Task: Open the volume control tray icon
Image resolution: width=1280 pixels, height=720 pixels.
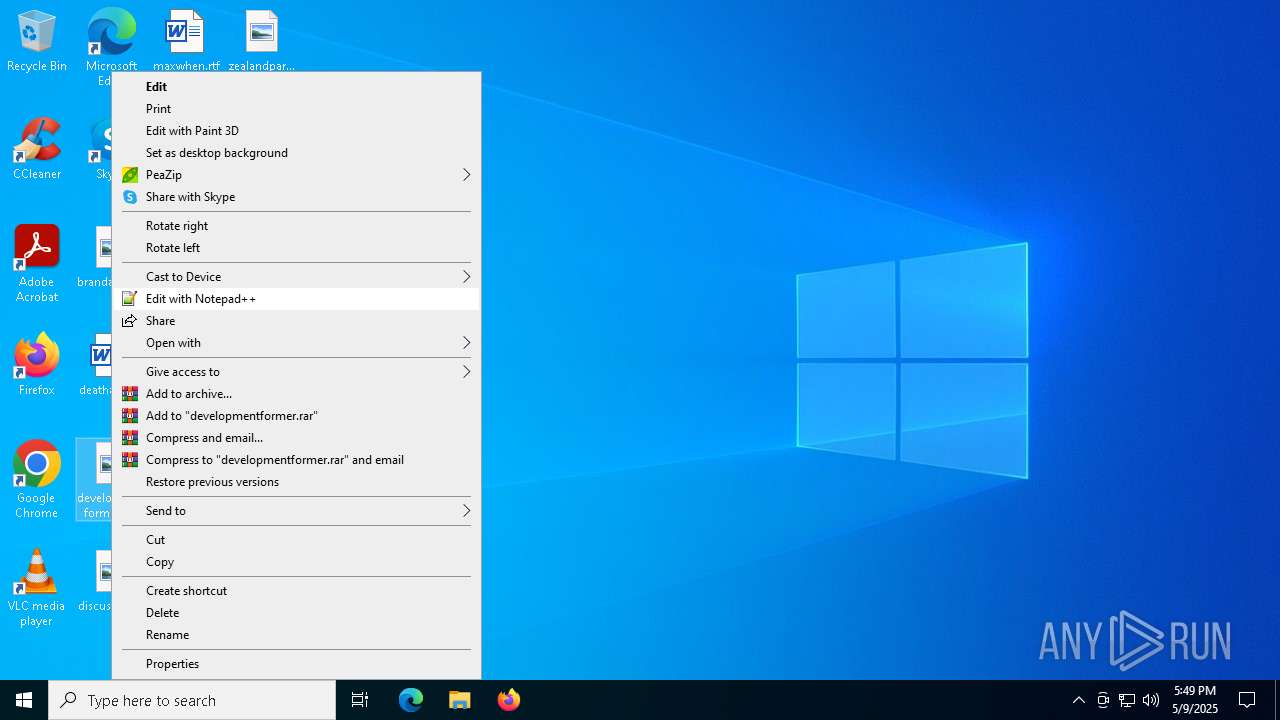Action: (1151, 700)
